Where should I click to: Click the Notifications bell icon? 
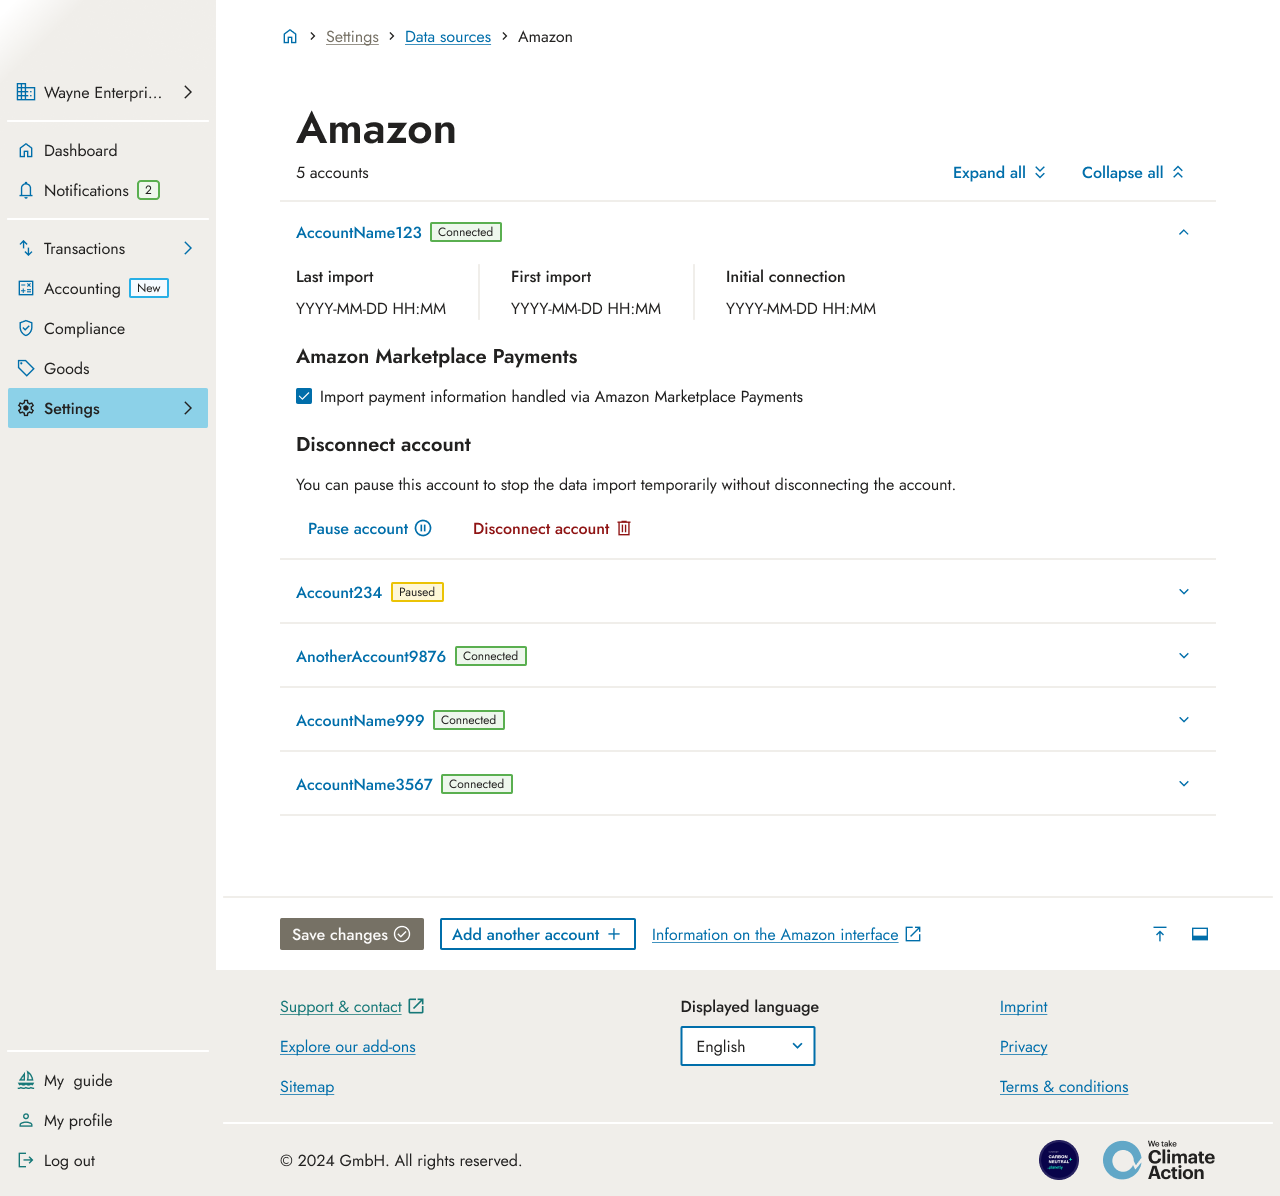[26, 190]
